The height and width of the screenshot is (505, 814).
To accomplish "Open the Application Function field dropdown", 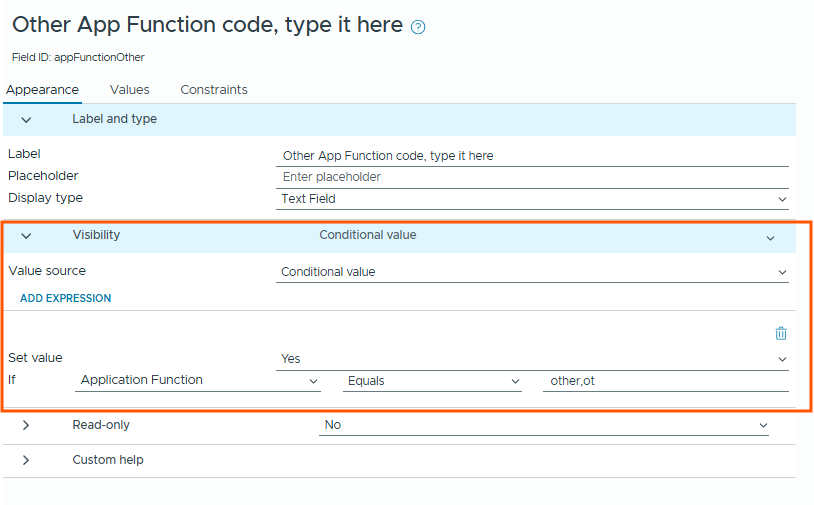I will pos(198,381).
